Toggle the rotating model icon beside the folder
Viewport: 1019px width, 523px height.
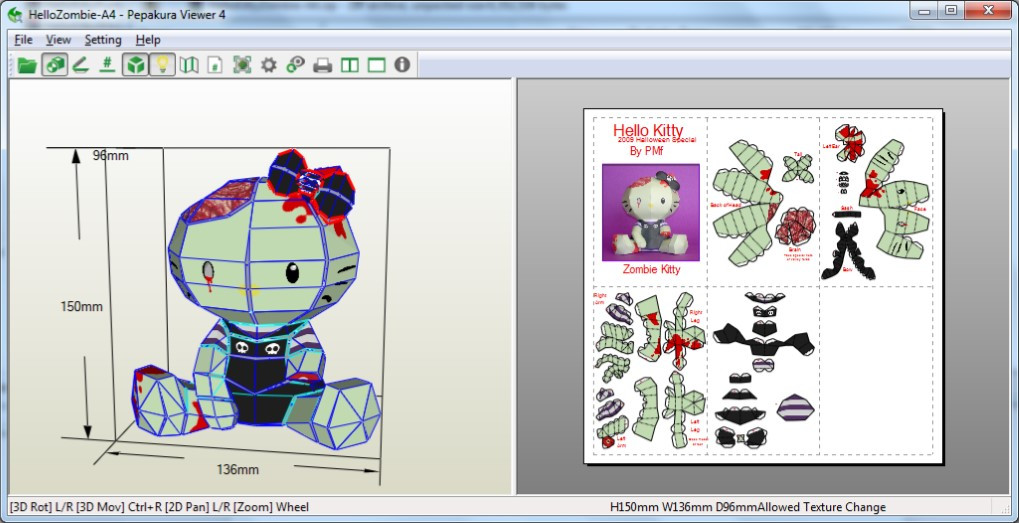click(55, 65)
